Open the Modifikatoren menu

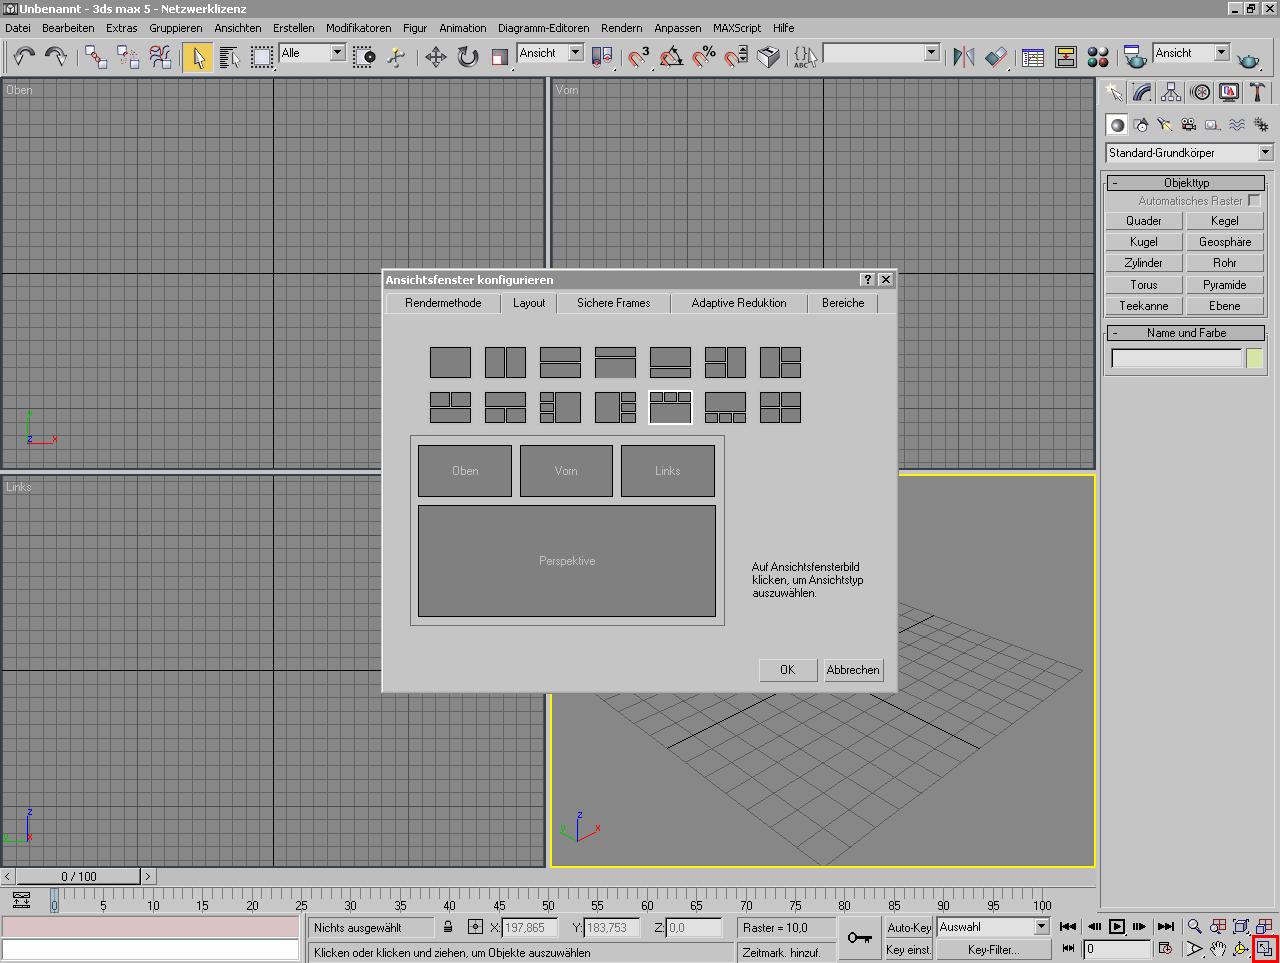[x=358, y=28]
